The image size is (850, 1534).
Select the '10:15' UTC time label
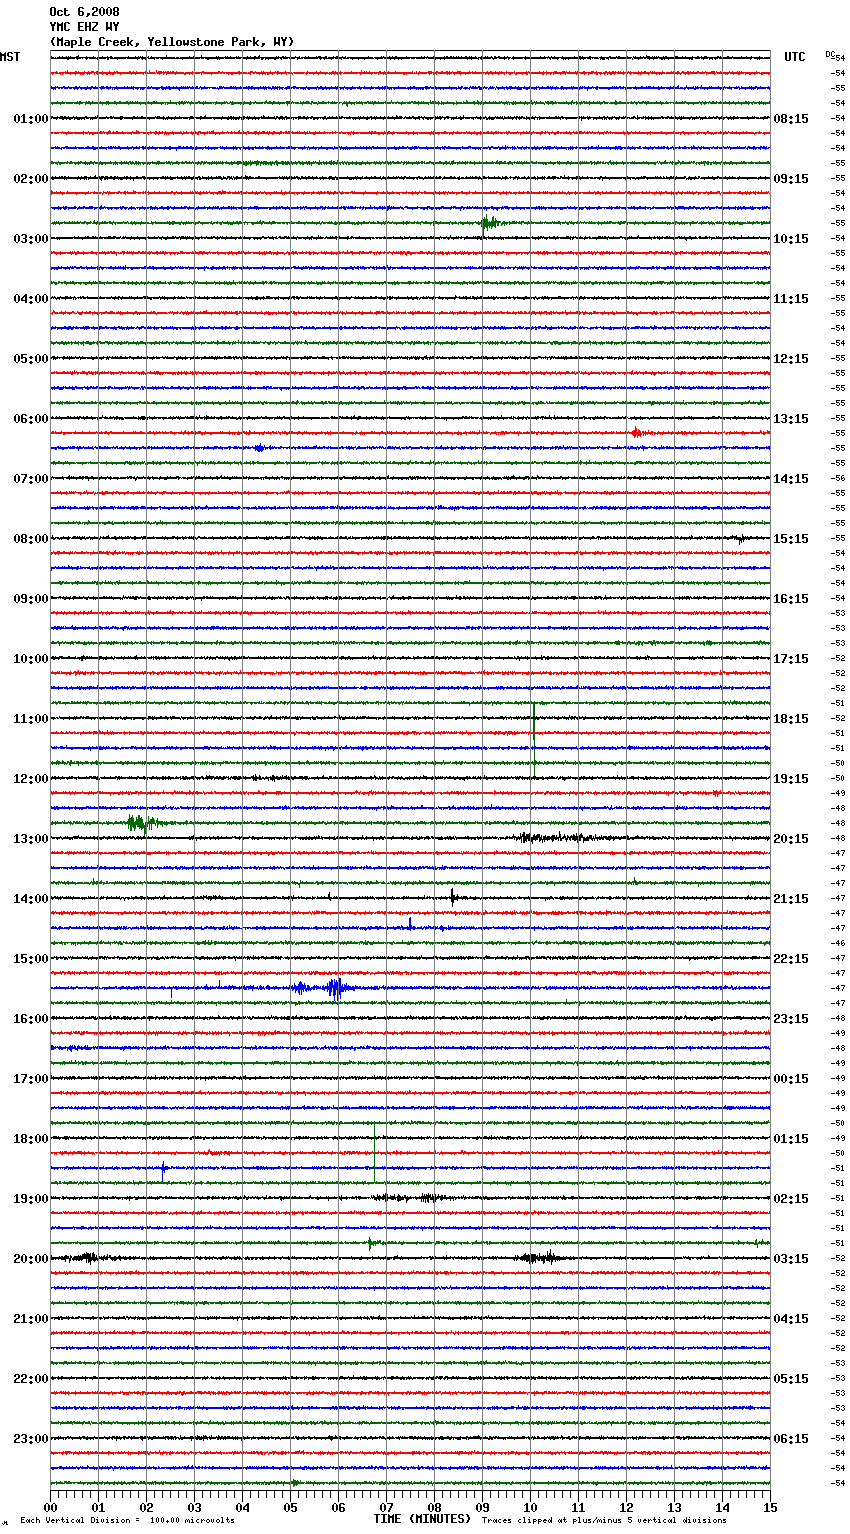click(x=791, y=239)
